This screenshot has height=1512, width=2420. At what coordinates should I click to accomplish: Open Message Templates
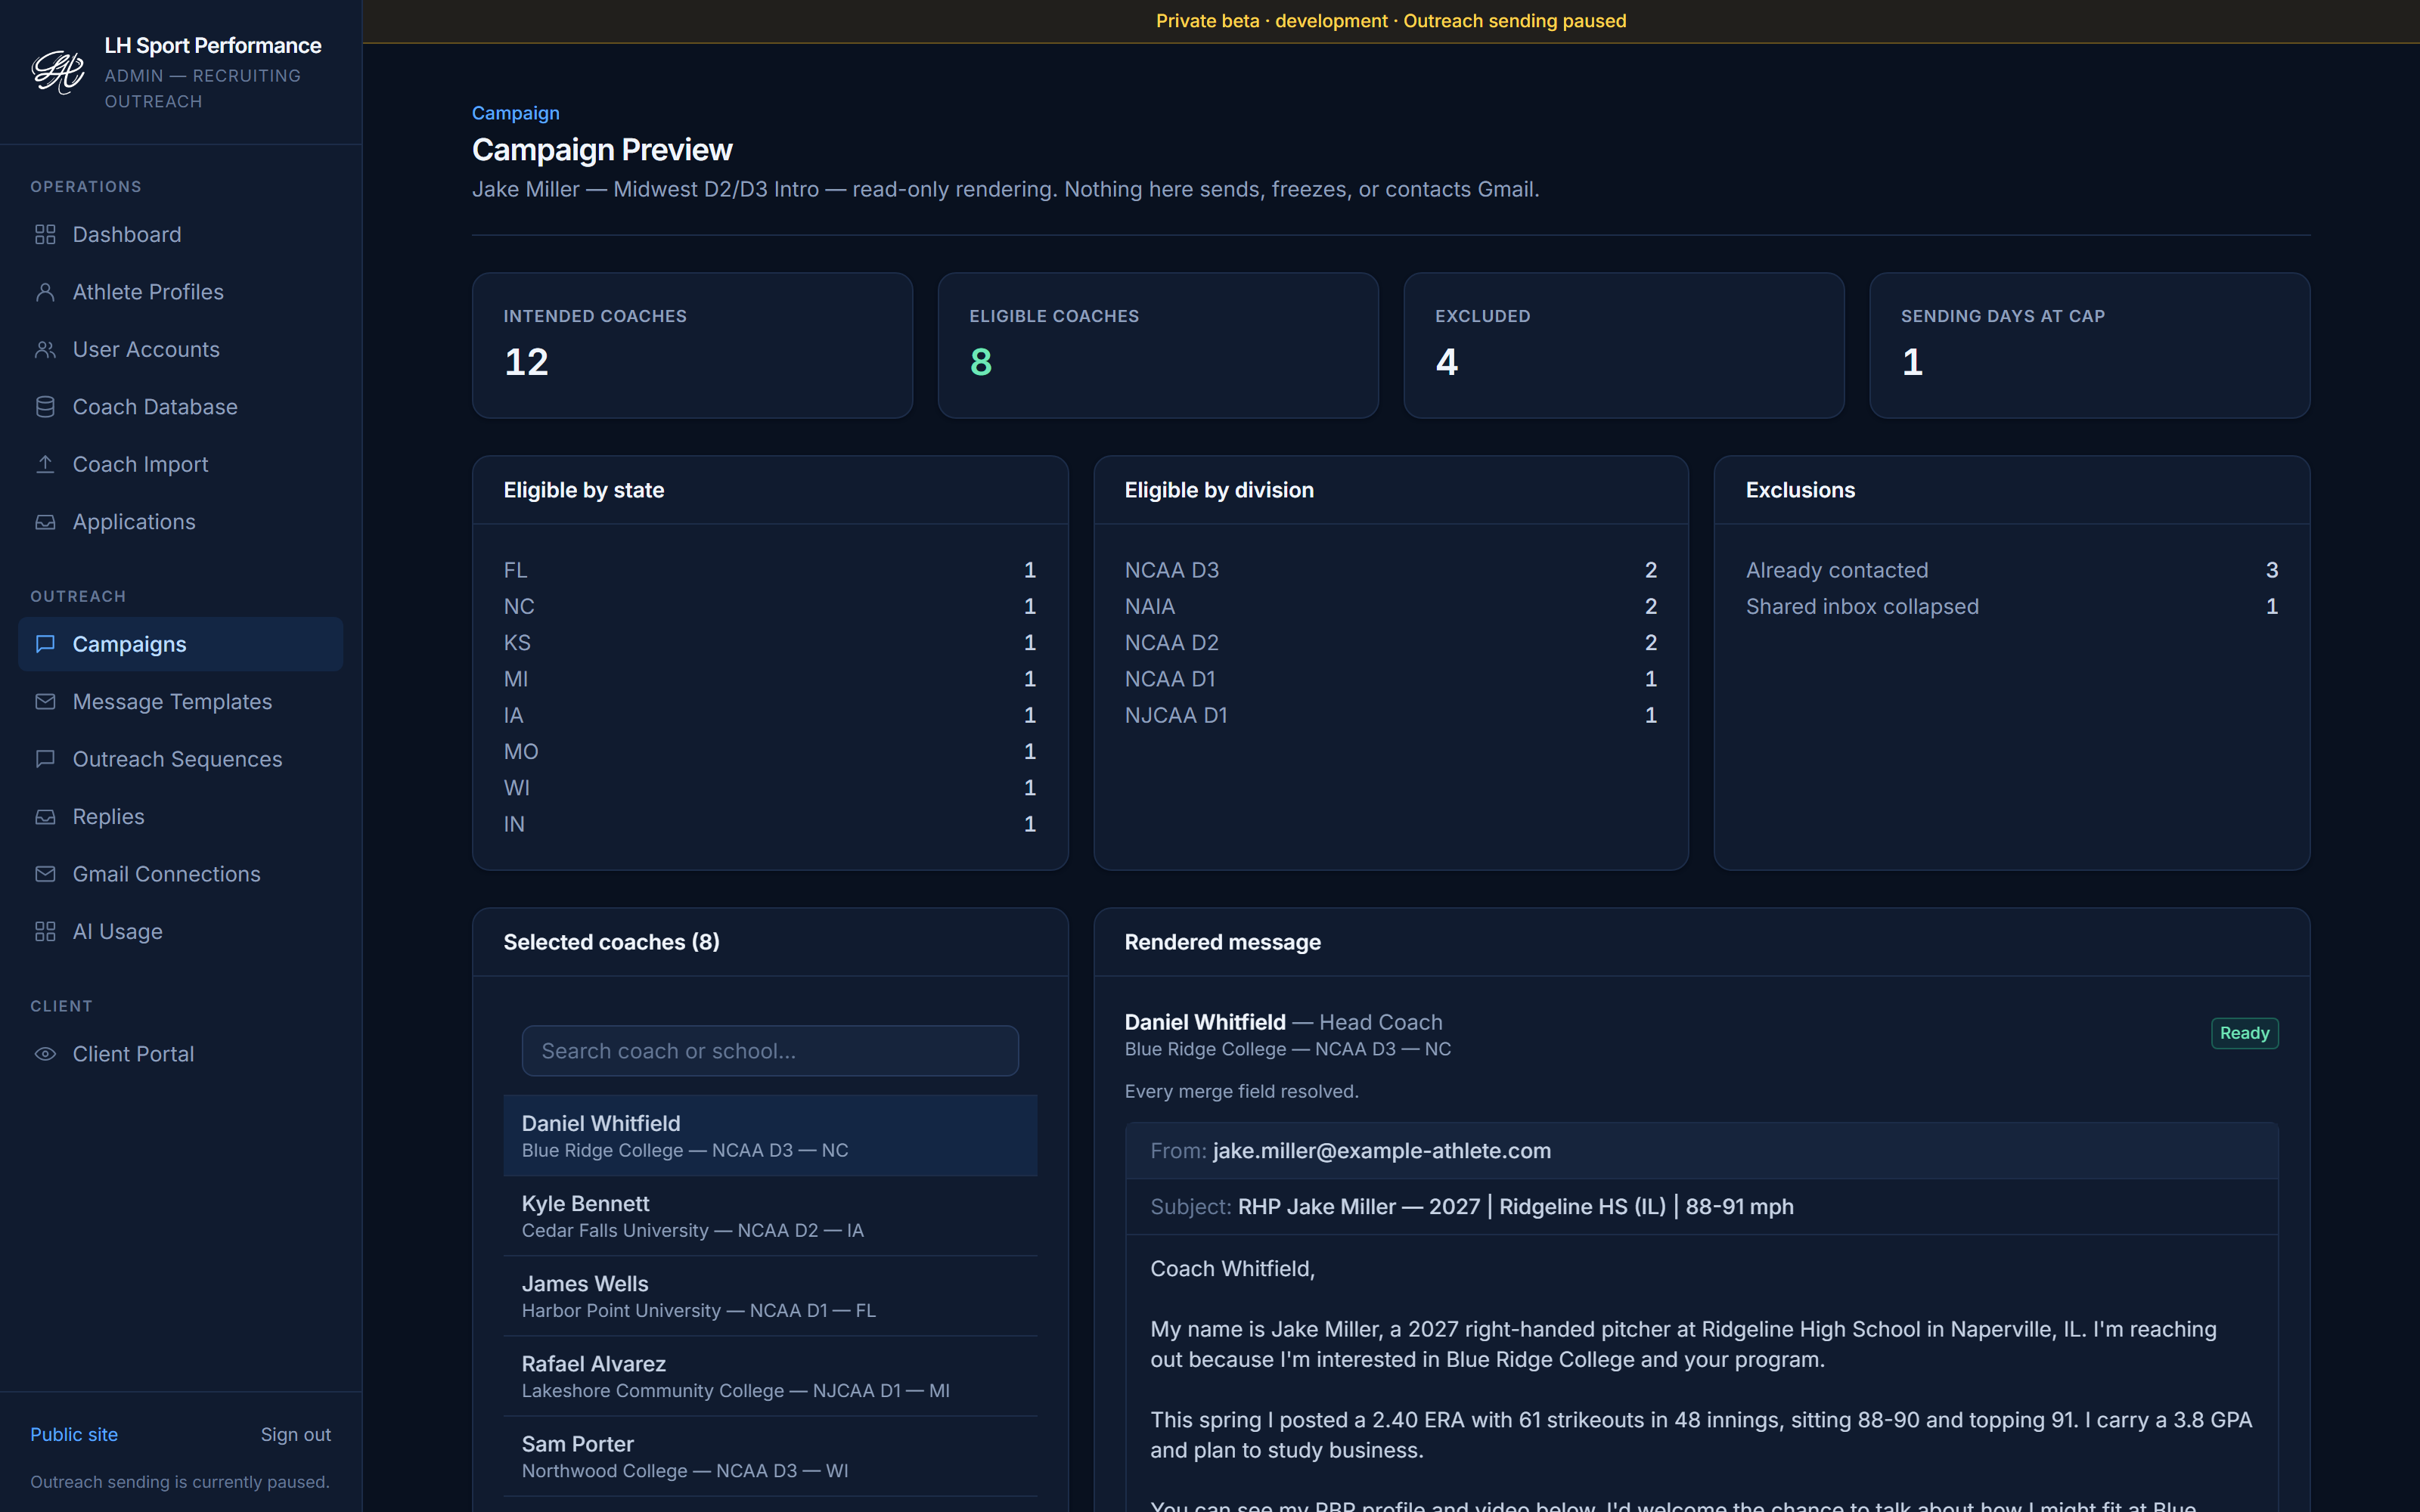click(181, 702)
